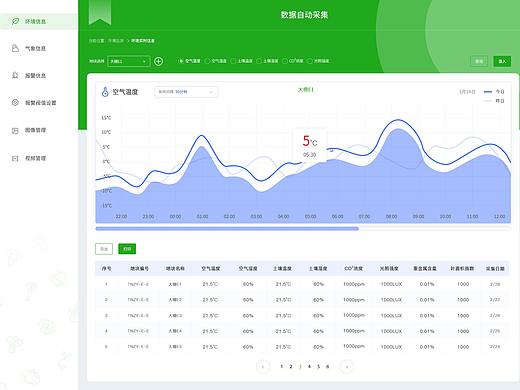Click the 地块名称 column header
The height and width of the screenshot is (390, 520).
(x=175, y=268)
